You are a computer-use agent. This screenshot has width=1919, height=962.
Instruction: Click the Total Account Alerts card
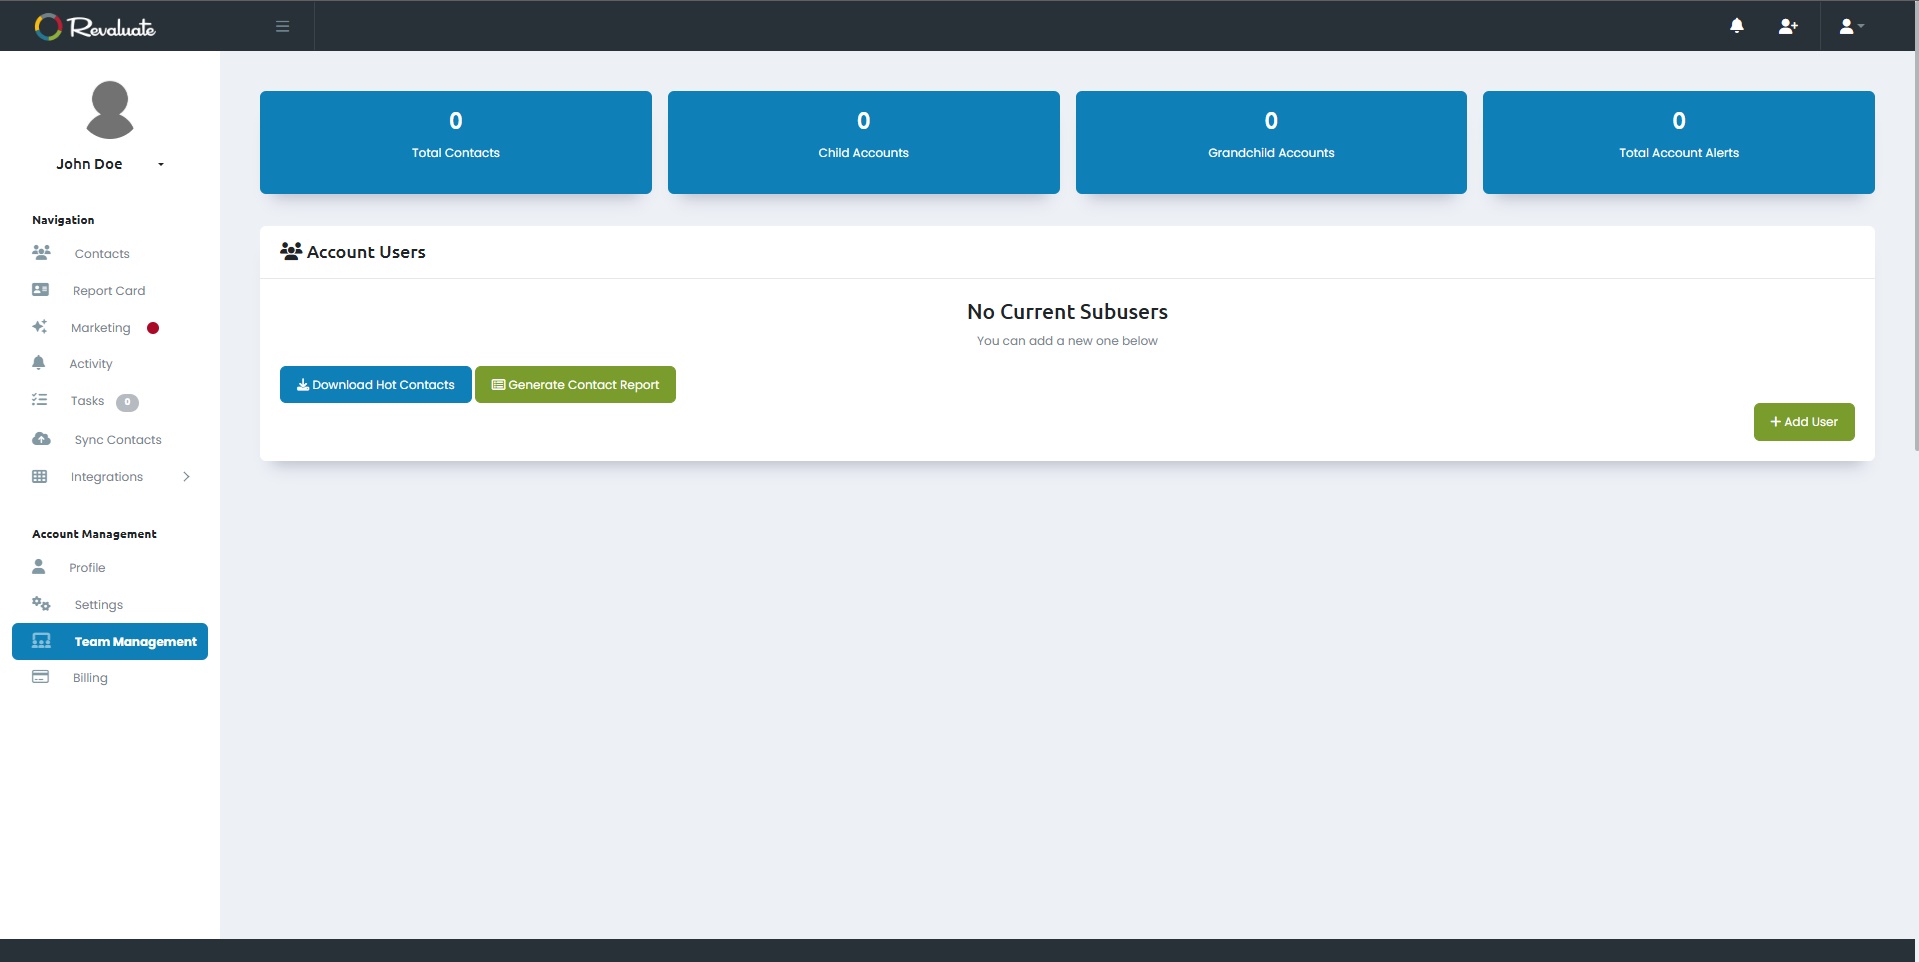tap(1679, 142)
